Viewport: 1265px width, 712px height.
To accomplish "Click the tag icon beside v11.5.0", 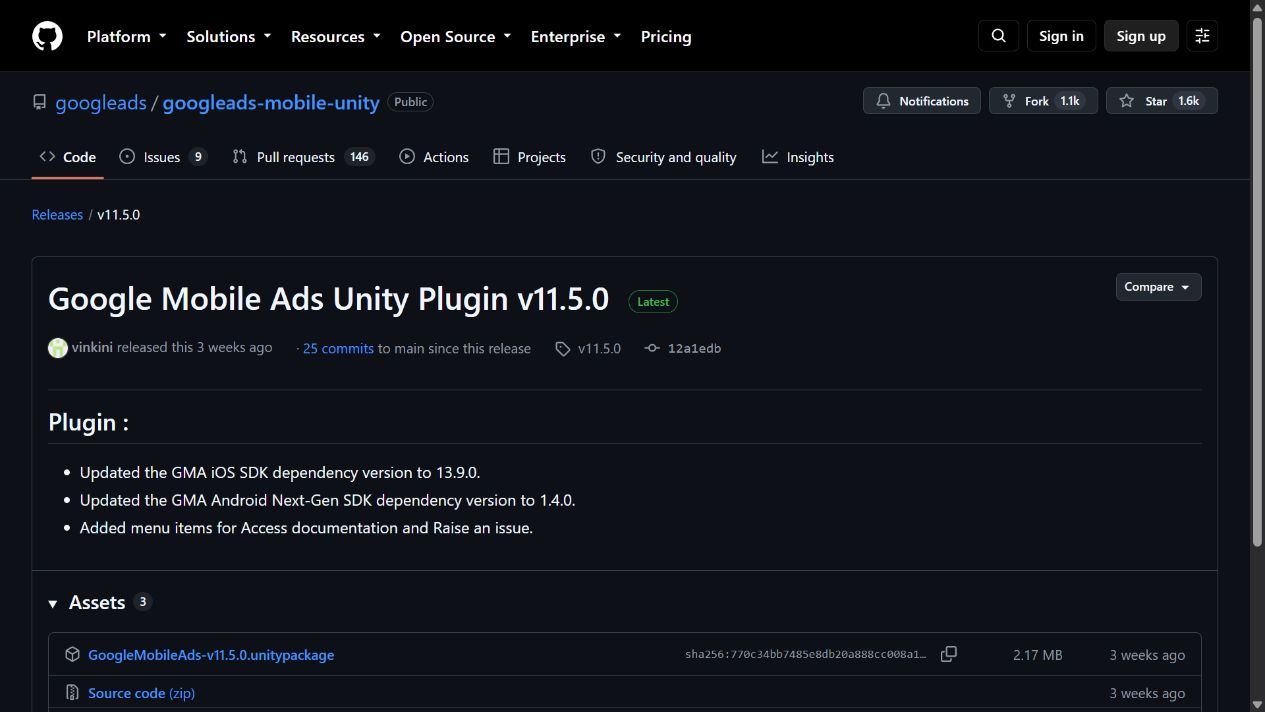I will (563, 349).
